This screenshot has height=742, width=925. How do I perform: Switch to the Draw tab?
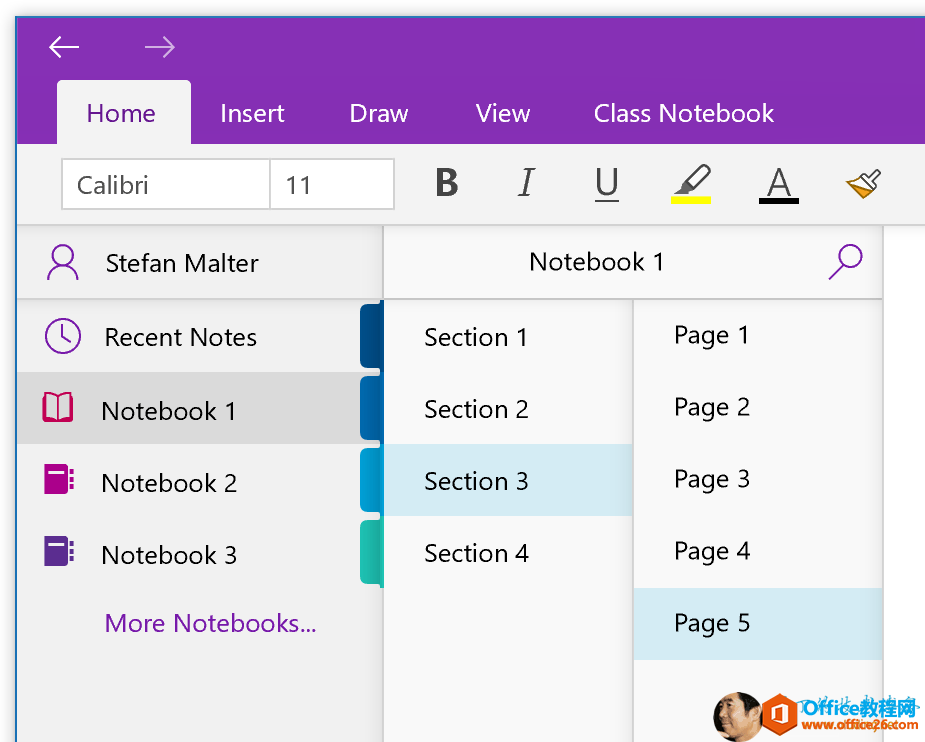pos(378,113)
